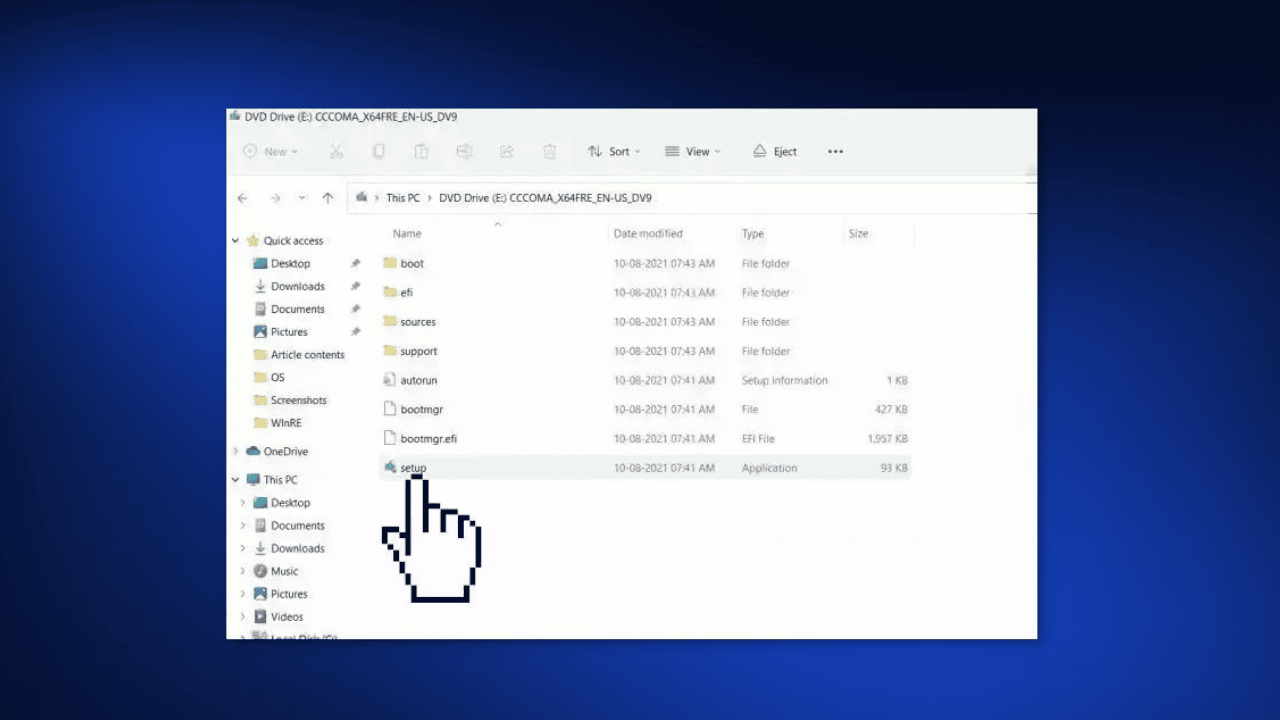Viewport: 1280px width, 720px height.
Task: Click the setup application icon
Action: click(390, 467)
